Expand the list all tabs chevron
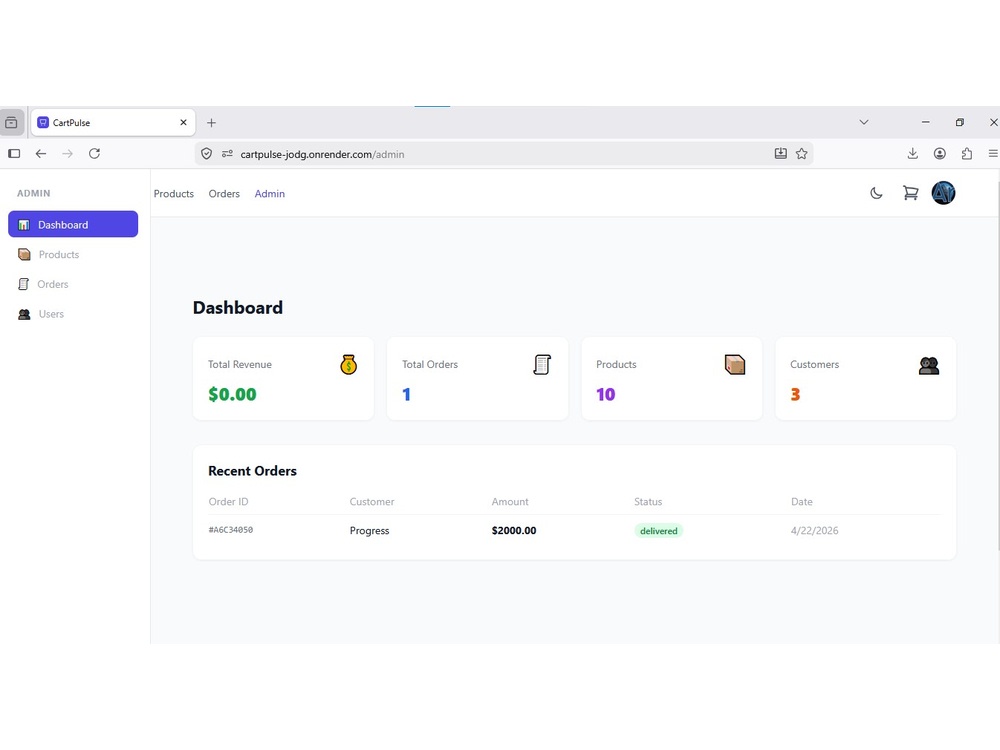 coord(864,122)
